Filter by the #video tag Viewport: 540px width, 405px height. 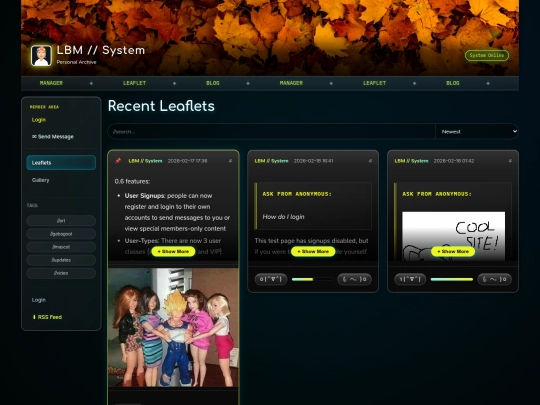(x=61, y=273)
